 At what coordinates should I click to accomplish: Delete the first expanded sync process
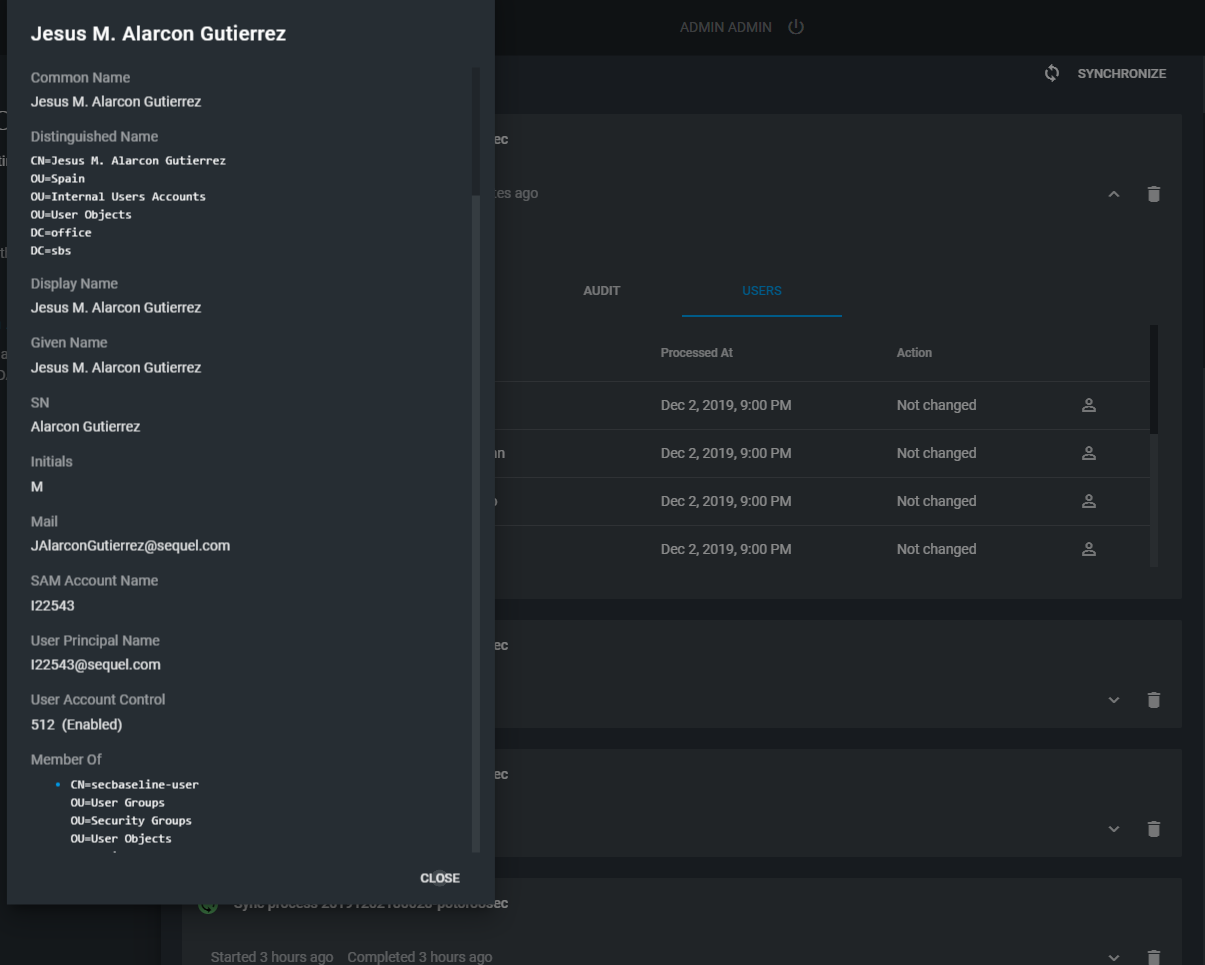coord(1154,194)
